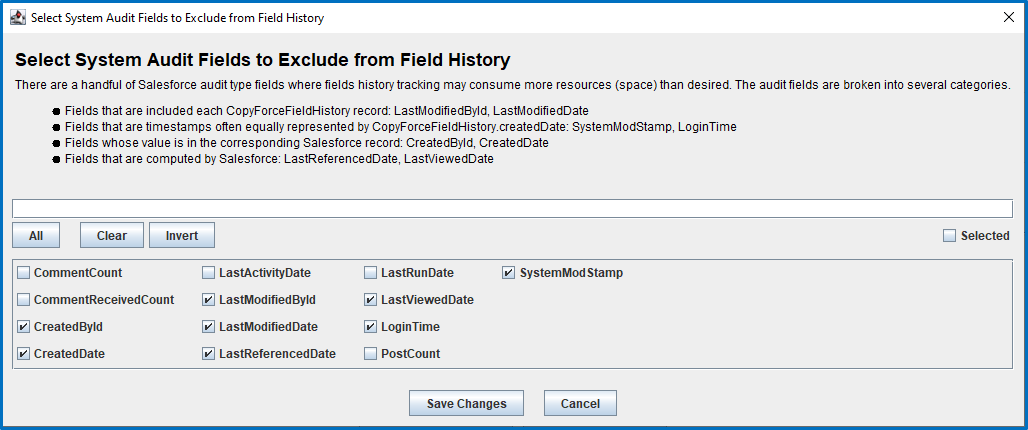Uncheck the CreatedById checkbox
1028x430 pixels.
coord(24,326)
